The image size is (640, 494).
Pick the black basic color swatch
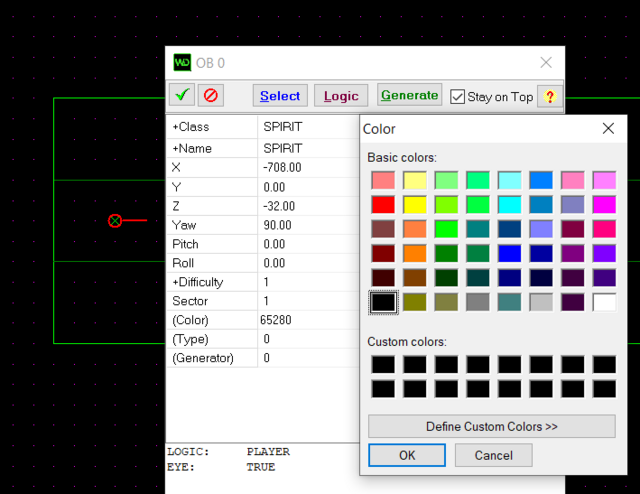(383, 303)
